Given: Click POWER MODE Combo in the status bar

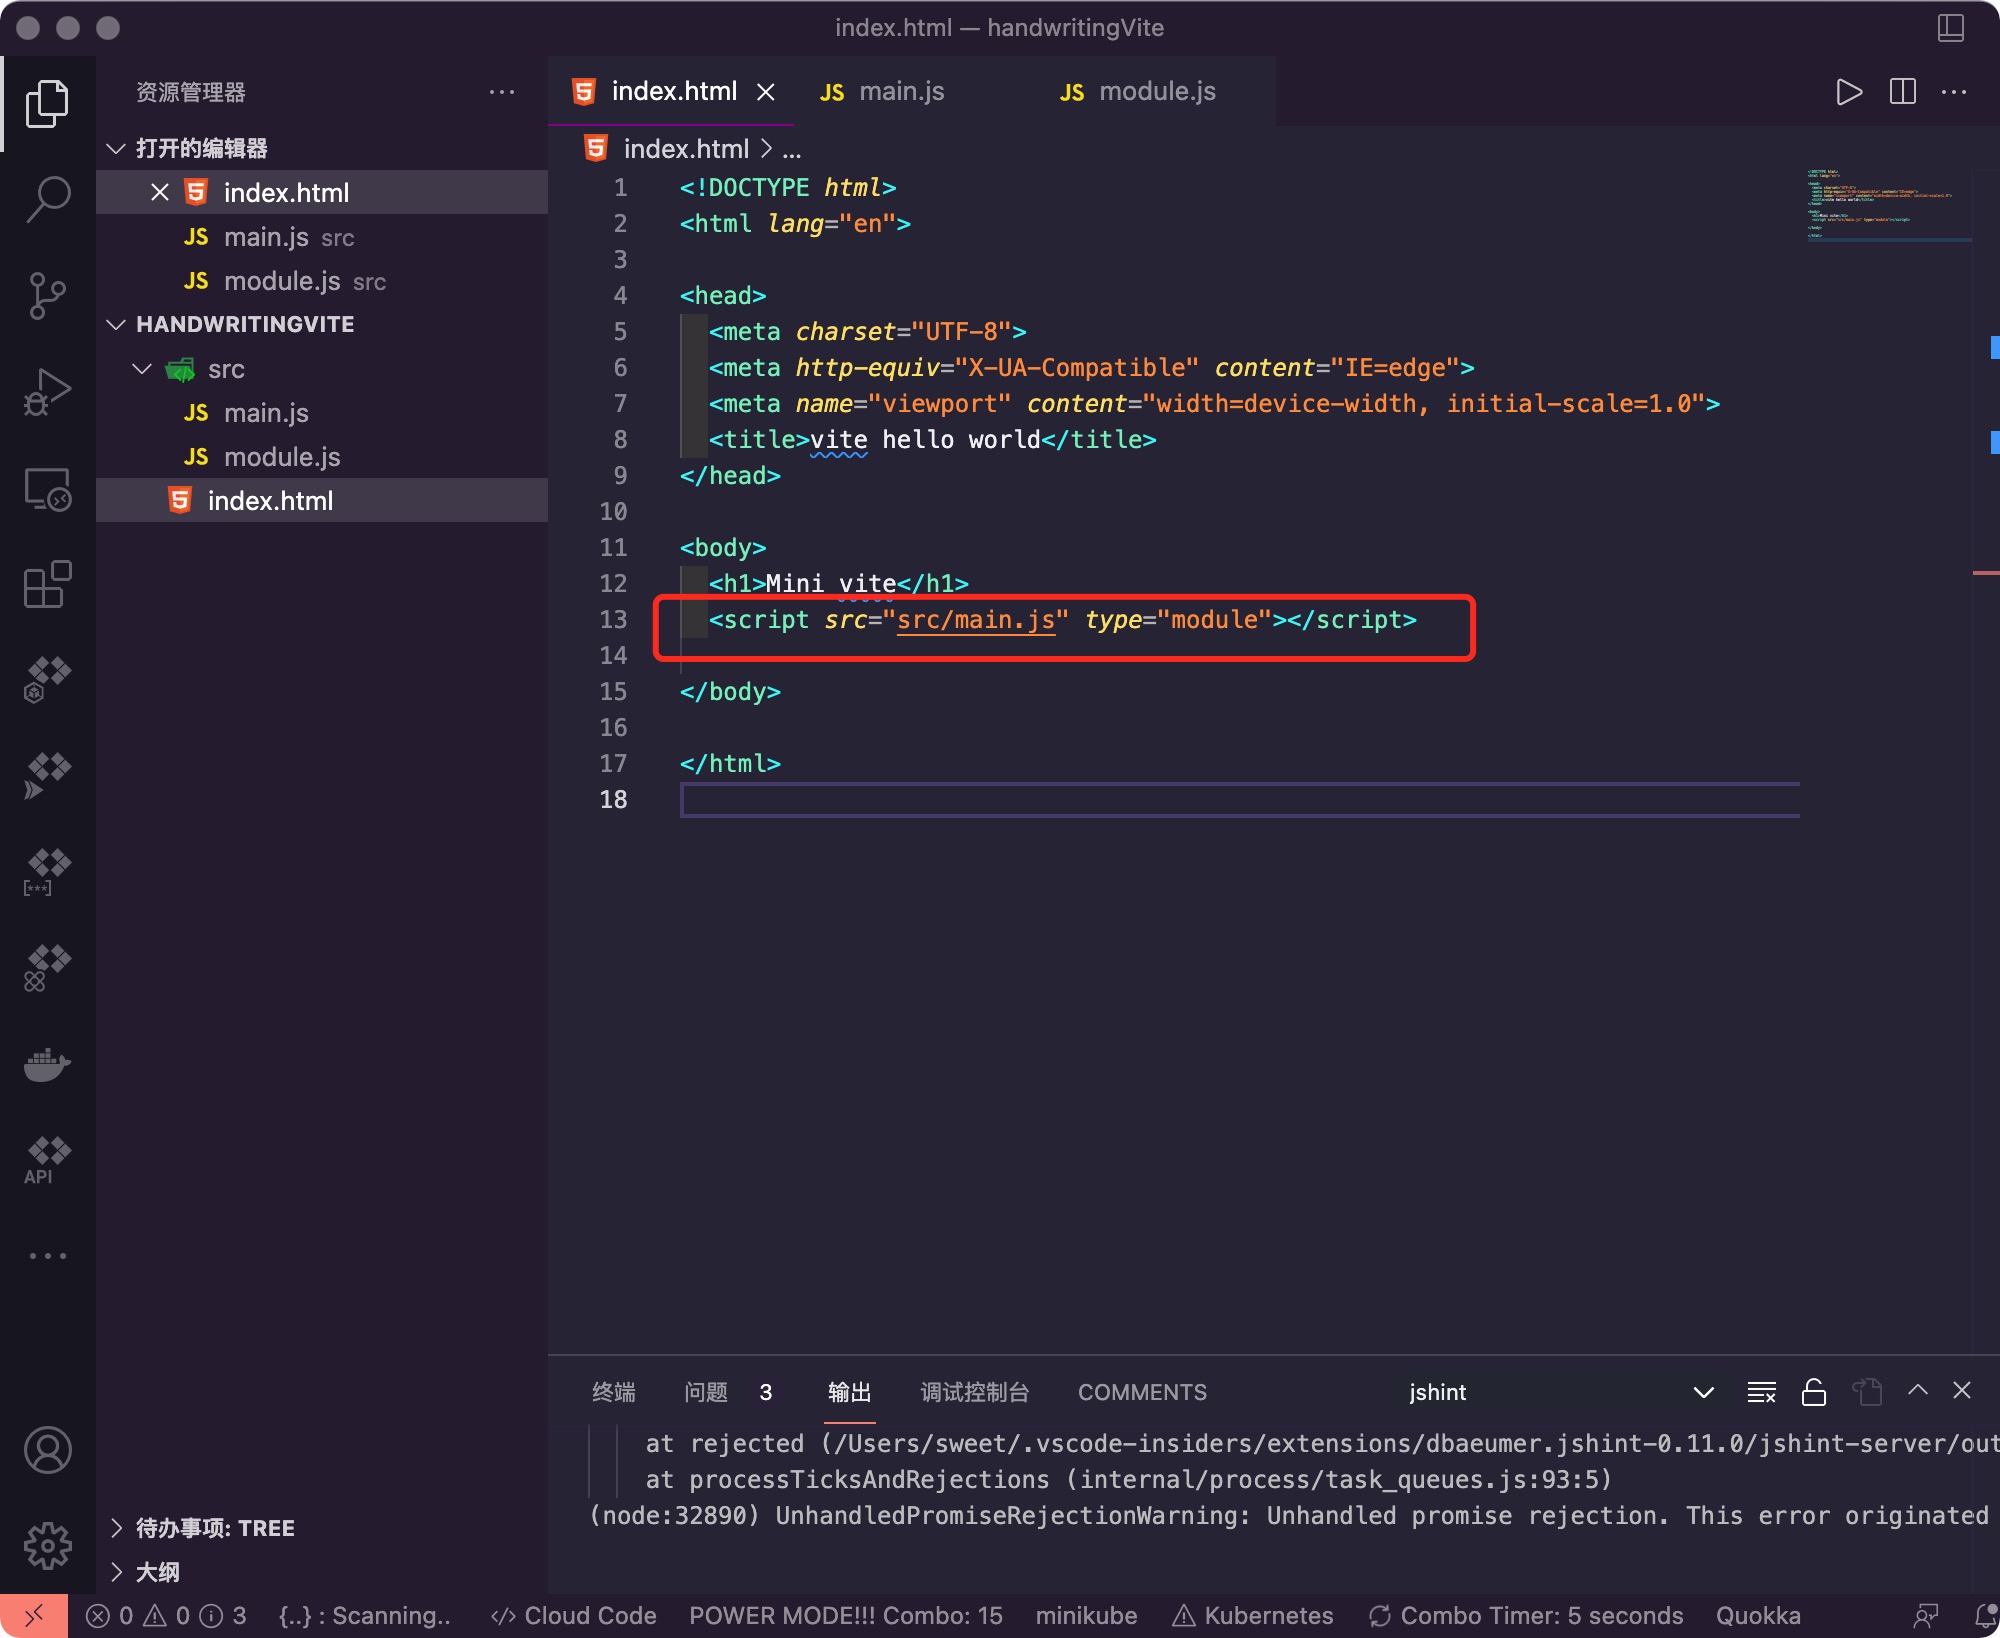Looking at the screenshot, I should tap(846, 1616).
